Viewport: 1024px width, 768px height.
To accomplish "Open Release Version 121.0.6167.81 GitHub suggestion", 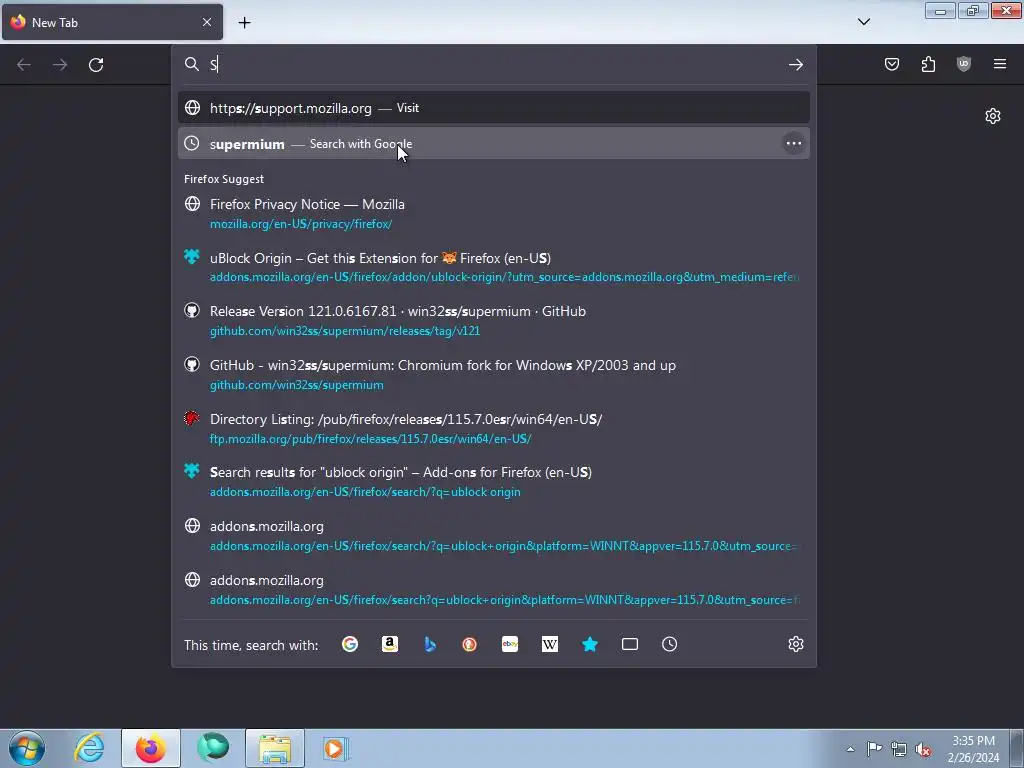I will [x=494, y=321].
